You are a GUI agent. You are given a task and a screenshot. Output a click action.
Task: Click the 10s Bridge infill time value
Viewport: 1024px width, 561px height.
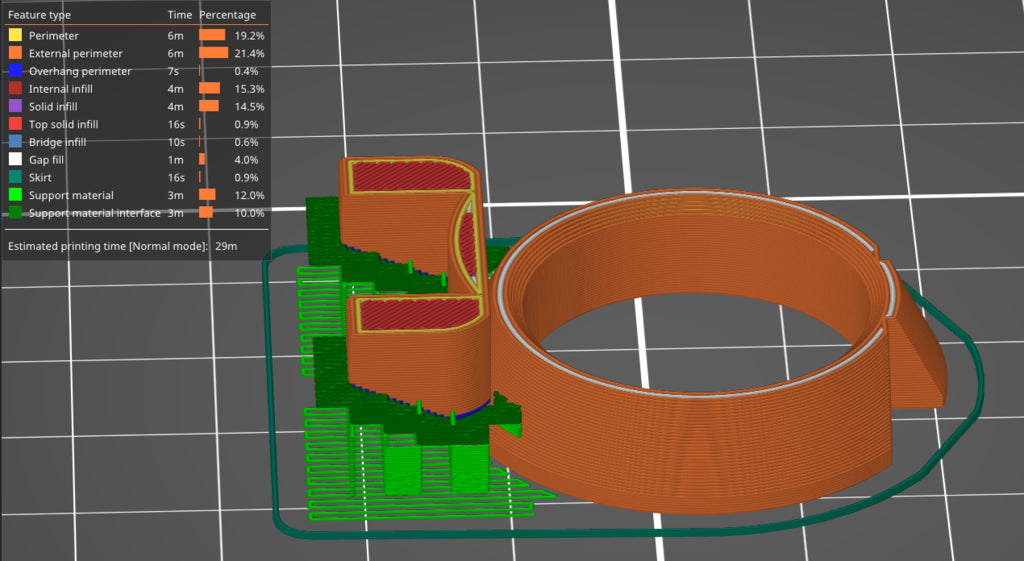pyautogui.click(x=176, y=142)
